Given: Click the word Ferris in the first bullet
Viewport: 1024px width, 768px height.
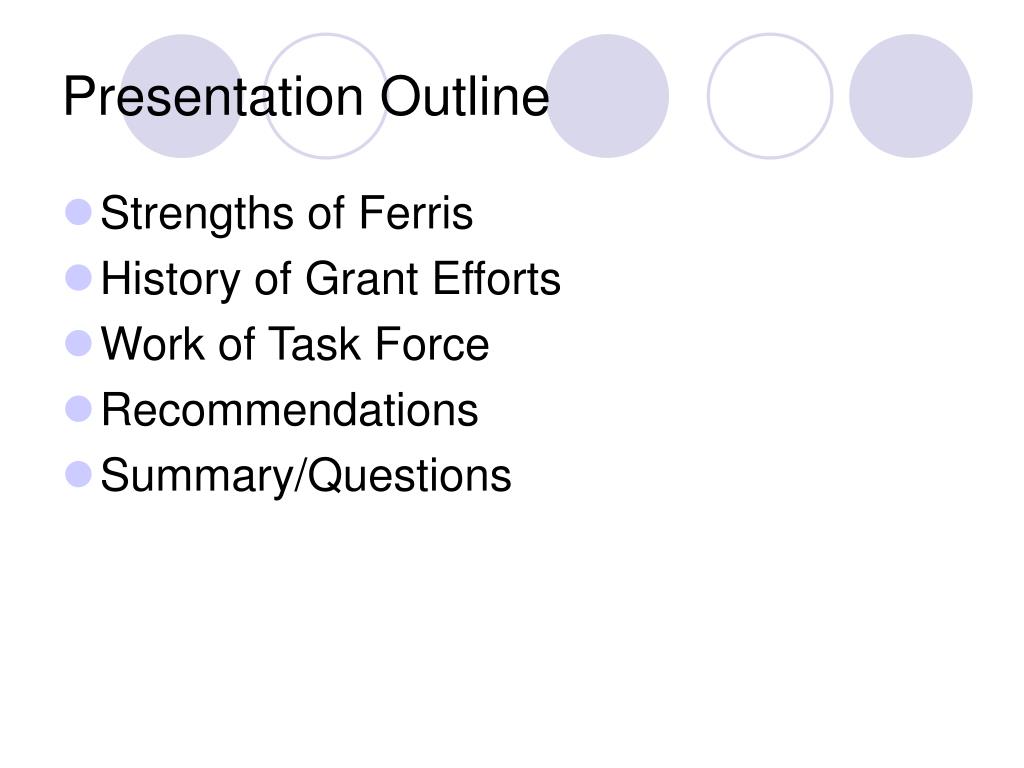Looking at the screenshot, I should coord(415,213).
